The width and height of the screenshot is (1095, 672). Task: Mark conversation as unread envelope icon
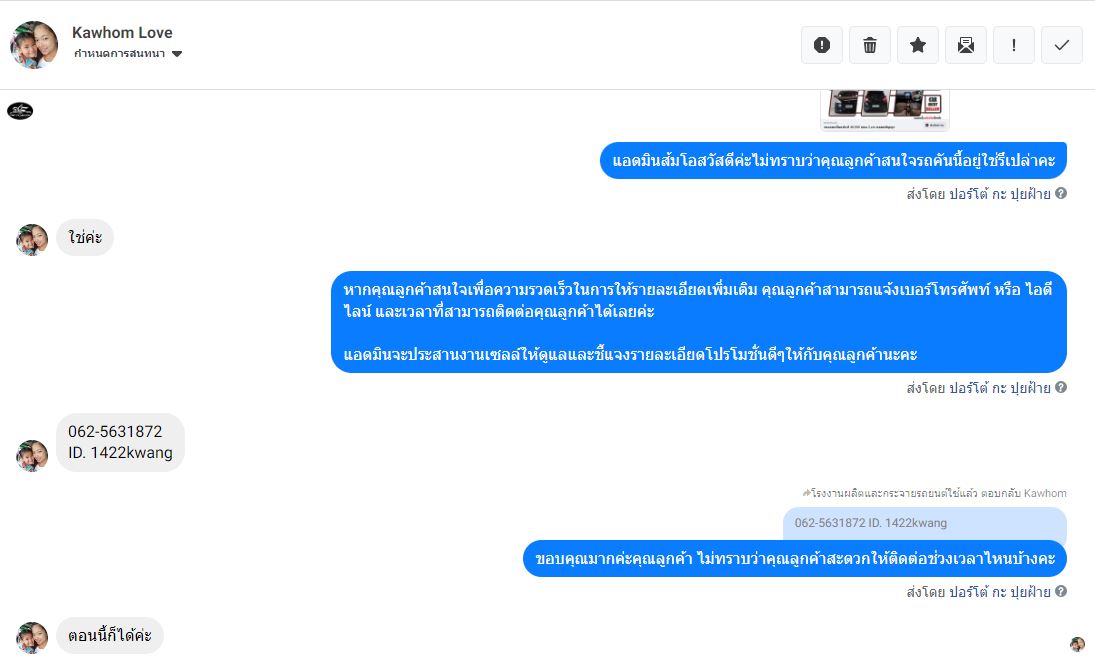(966, 45)
